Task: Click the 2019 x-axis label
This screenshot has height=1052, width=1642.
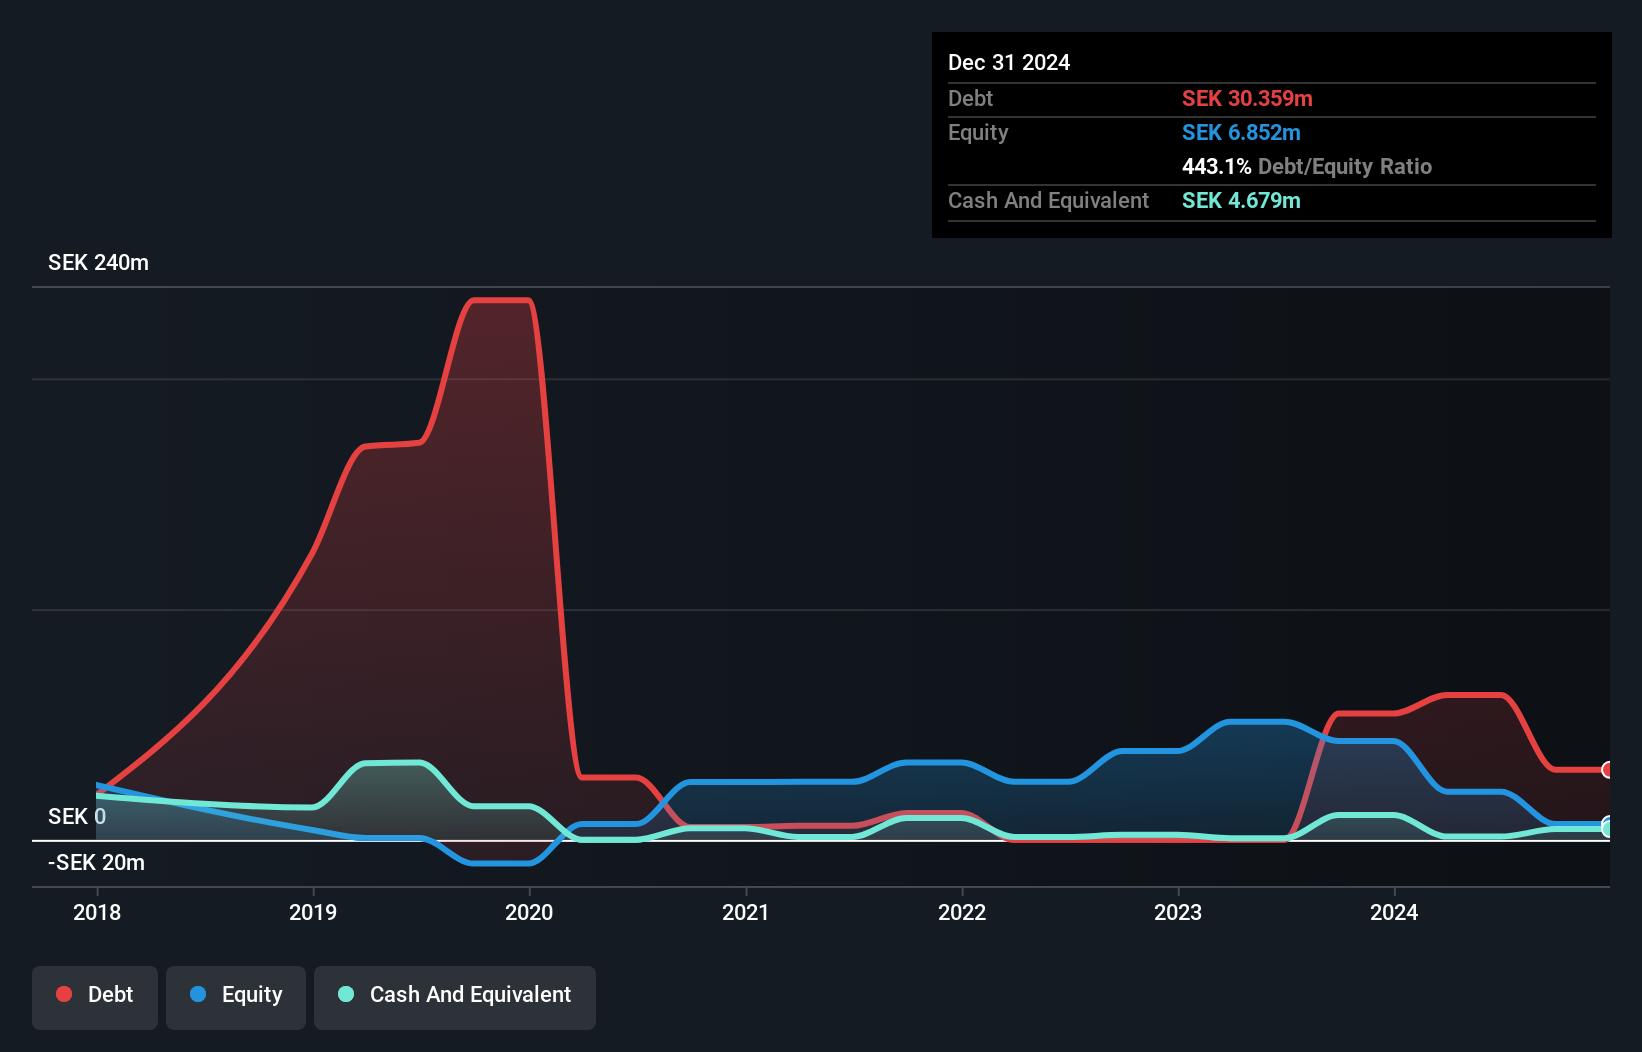Action: pos(313,912)
